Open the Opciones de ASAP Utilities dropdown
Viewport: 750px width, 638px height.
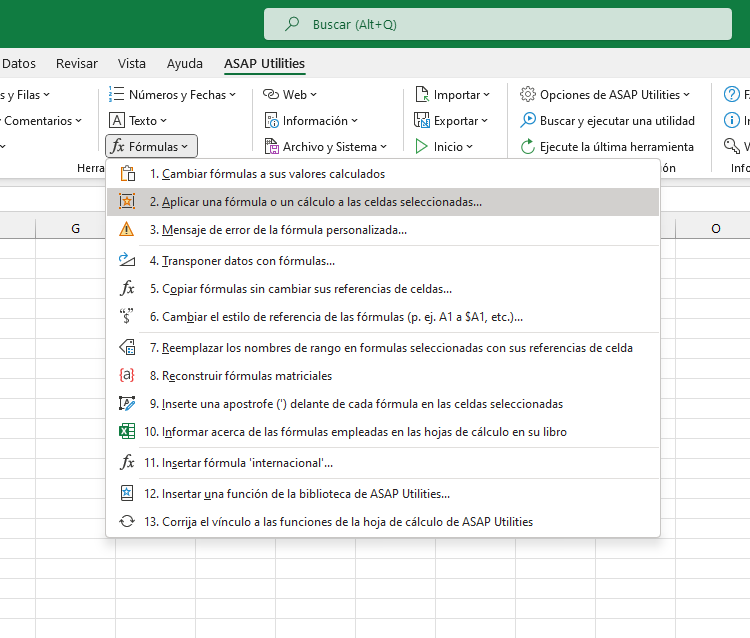[605, 95]
